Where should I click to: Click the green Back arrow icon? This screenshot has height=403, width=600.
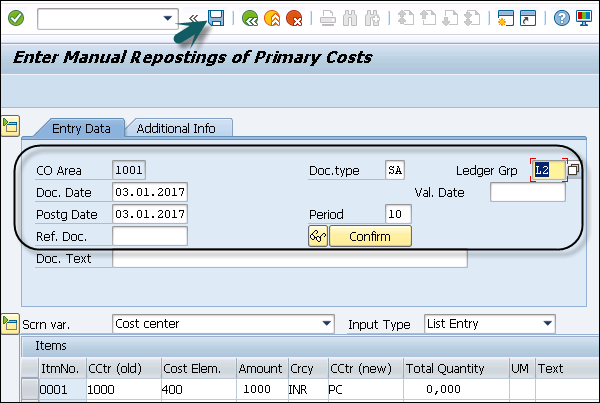coord(250,18)
